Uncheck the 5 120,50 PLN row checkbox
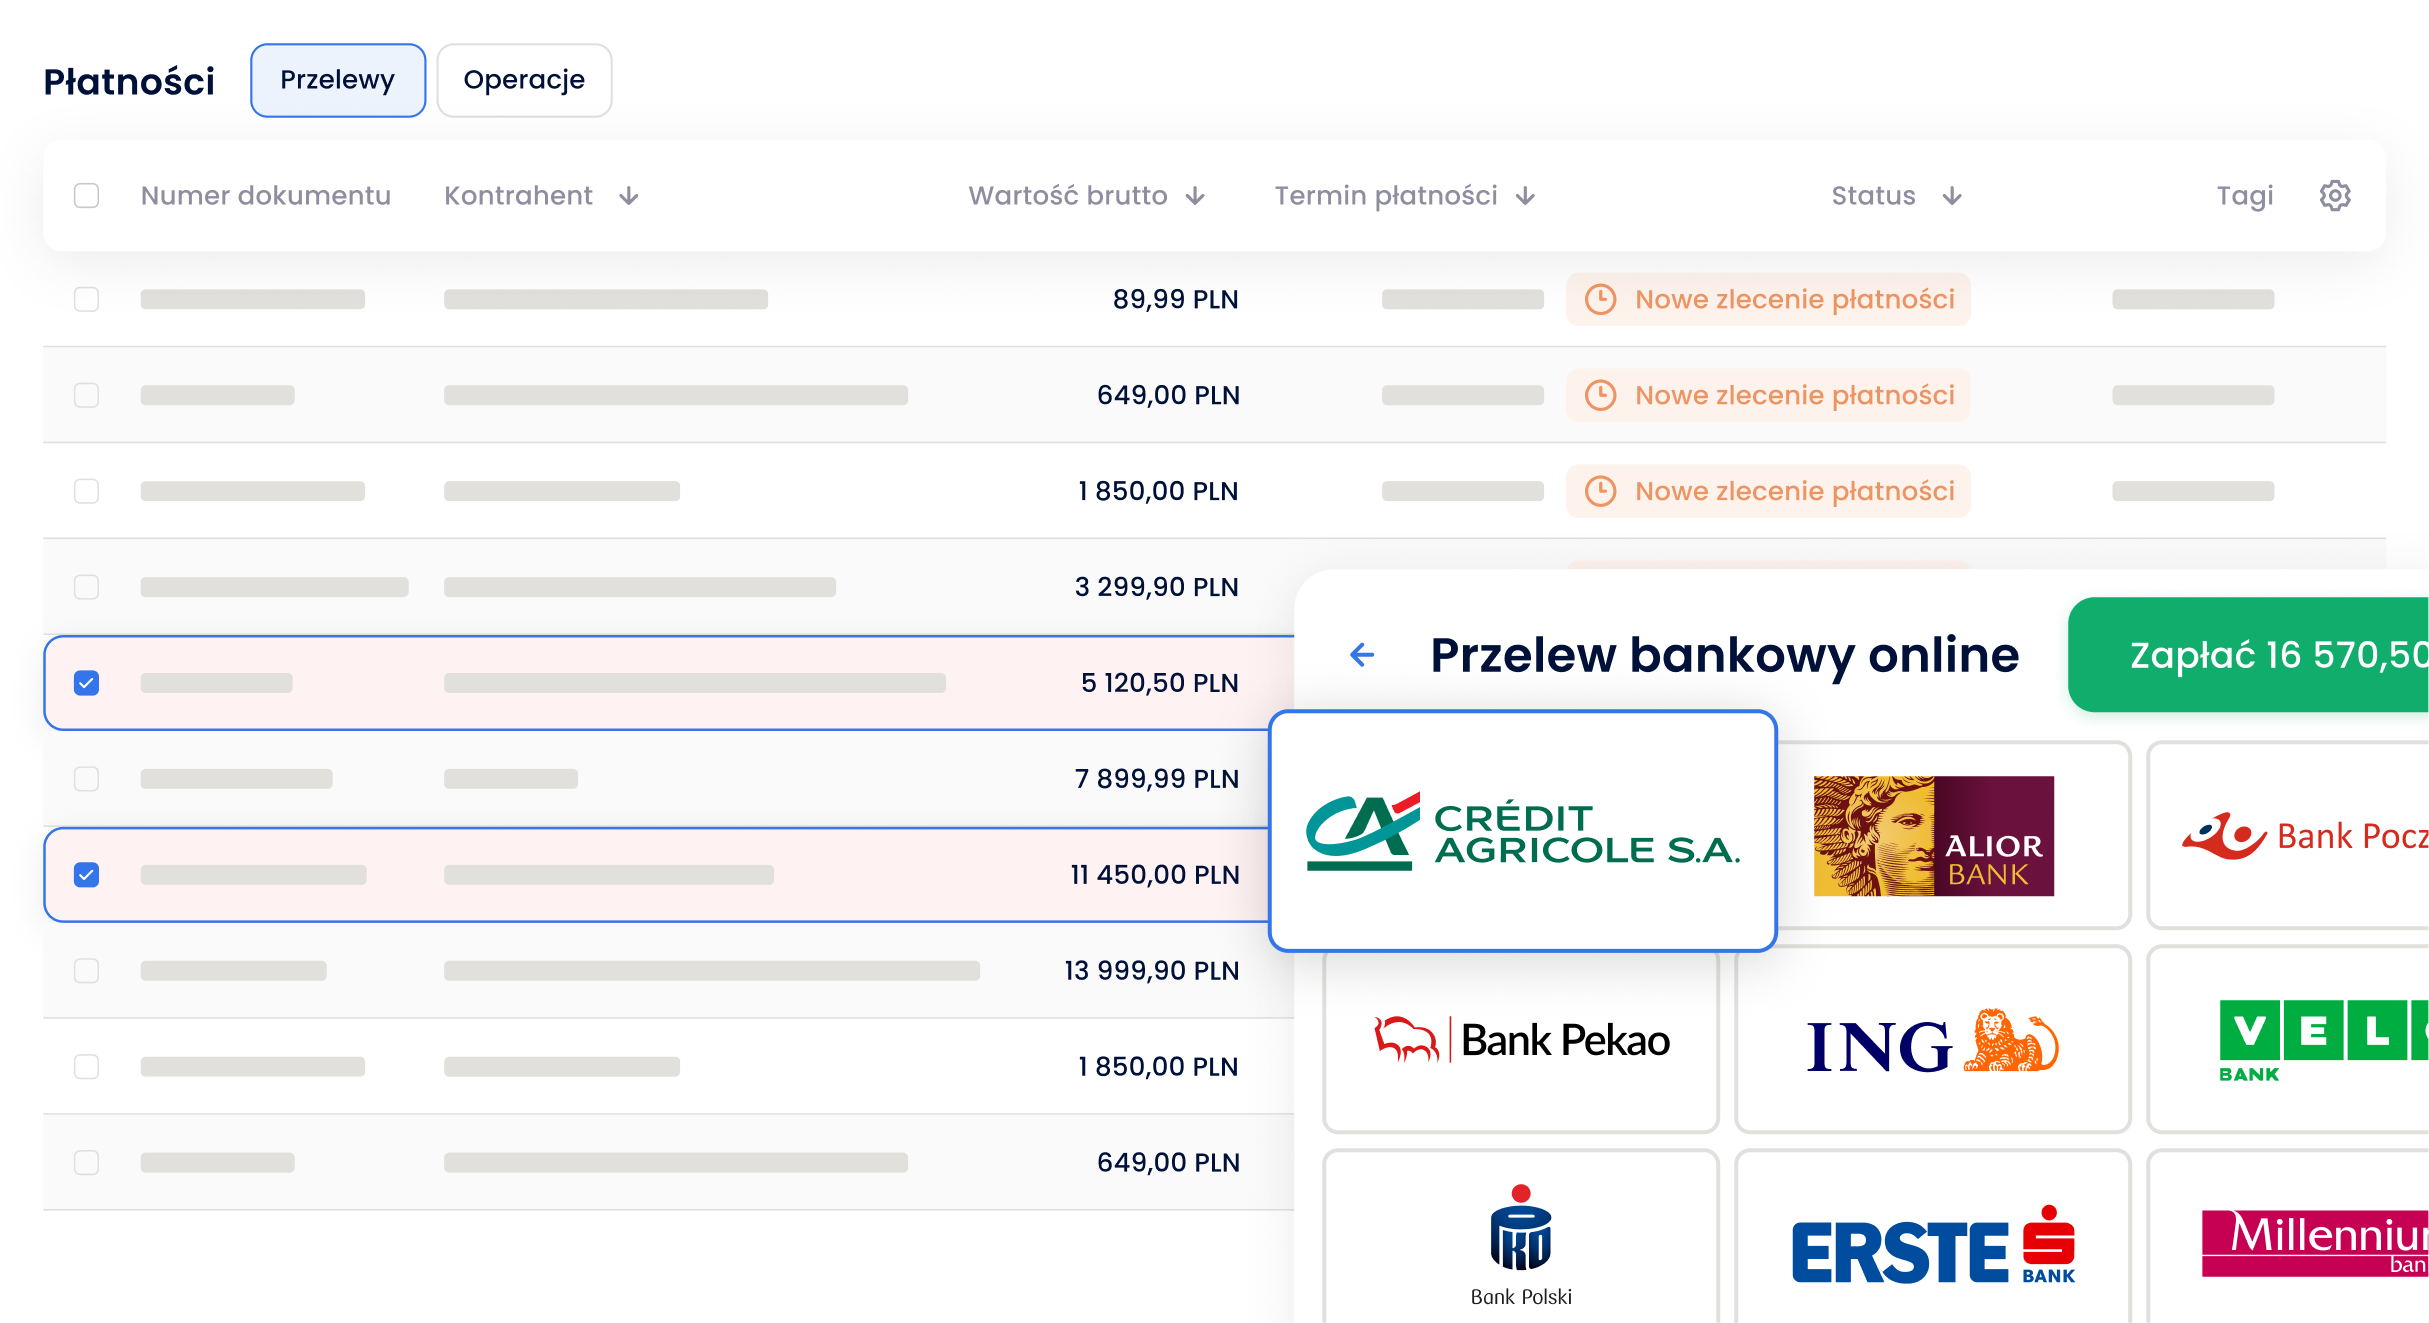Viewport: 2429px width, 1323px height. pos(87,683)
